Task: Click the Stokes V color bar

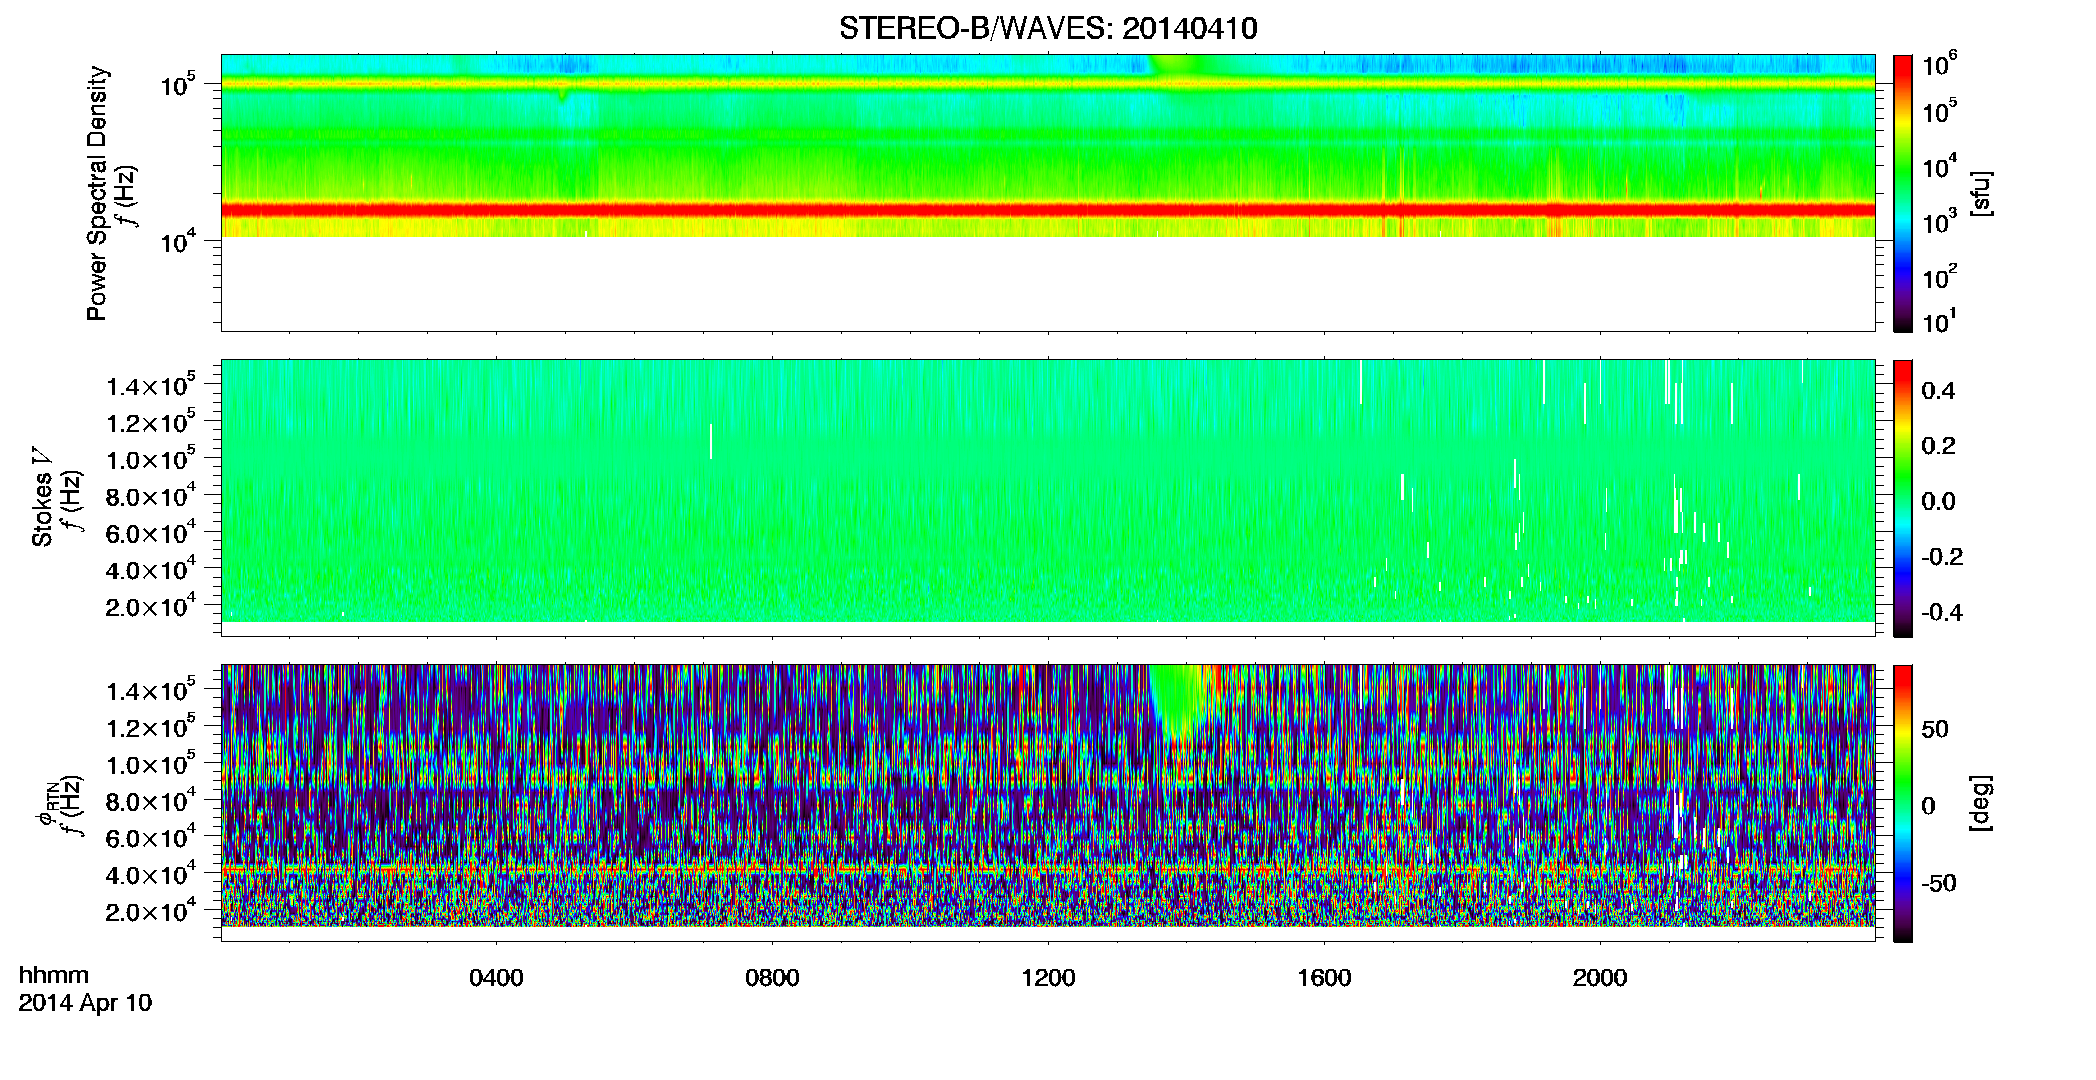Action: pos(1903,498)
